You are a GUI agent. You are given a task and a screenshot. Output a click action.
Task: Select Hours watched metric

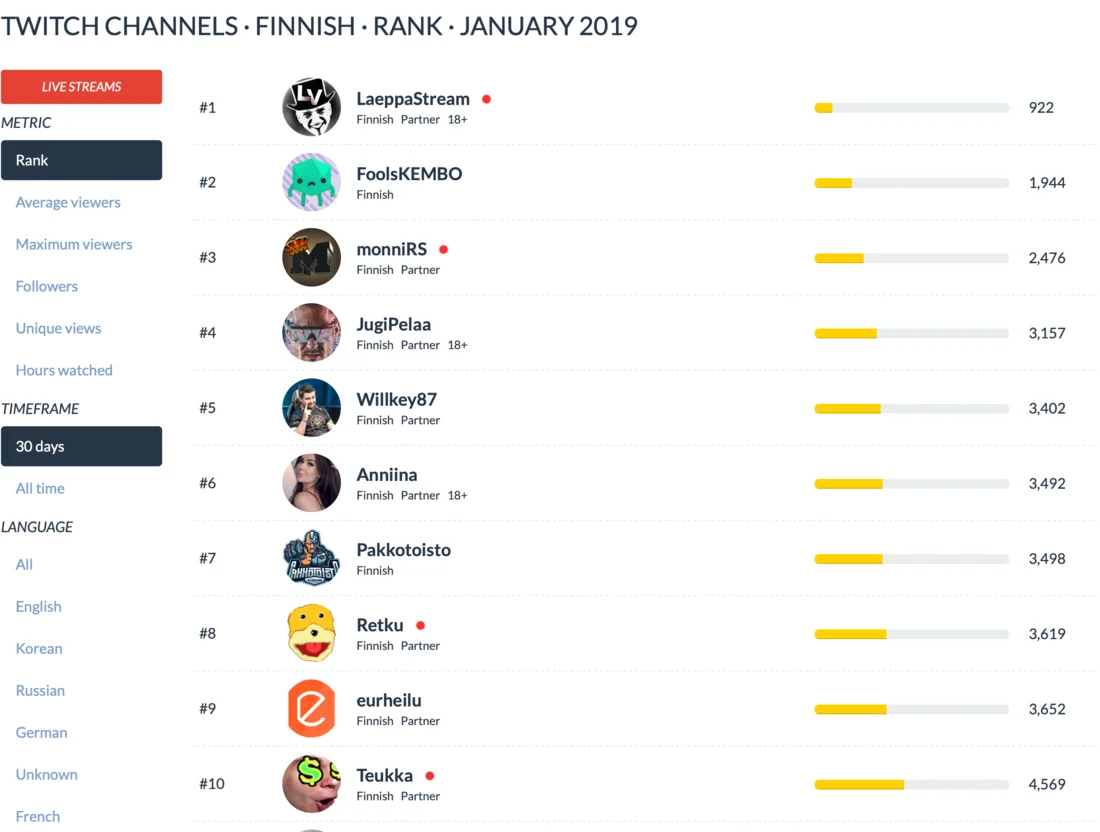tap(64, 370)
